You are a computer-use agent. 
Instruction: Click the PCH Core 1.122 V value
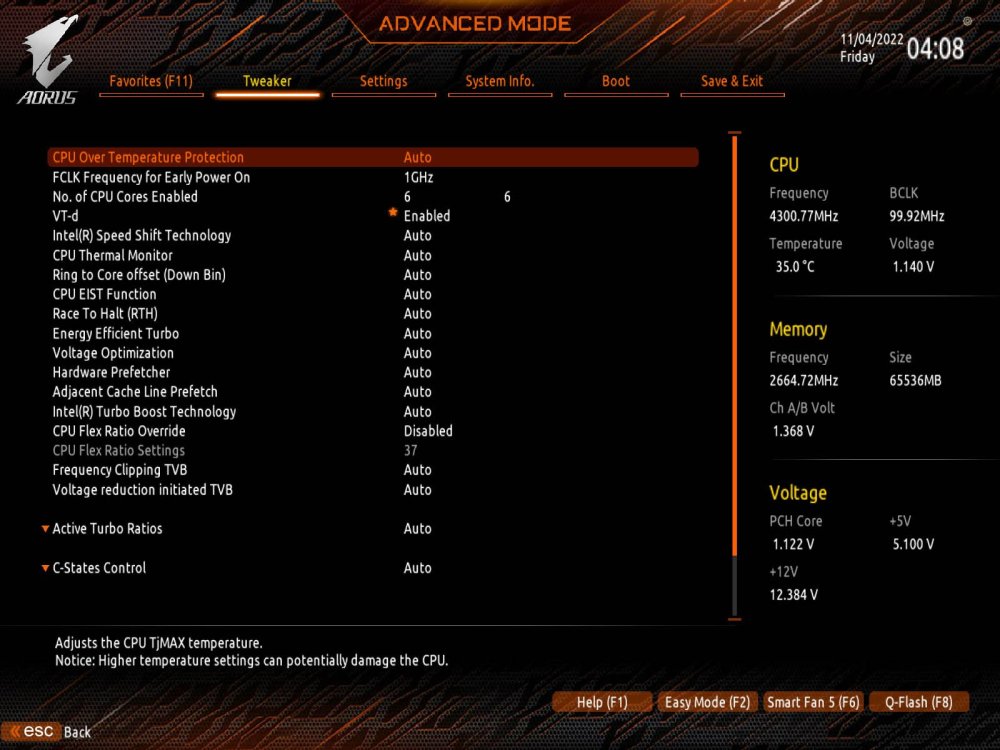coord(793,545)
